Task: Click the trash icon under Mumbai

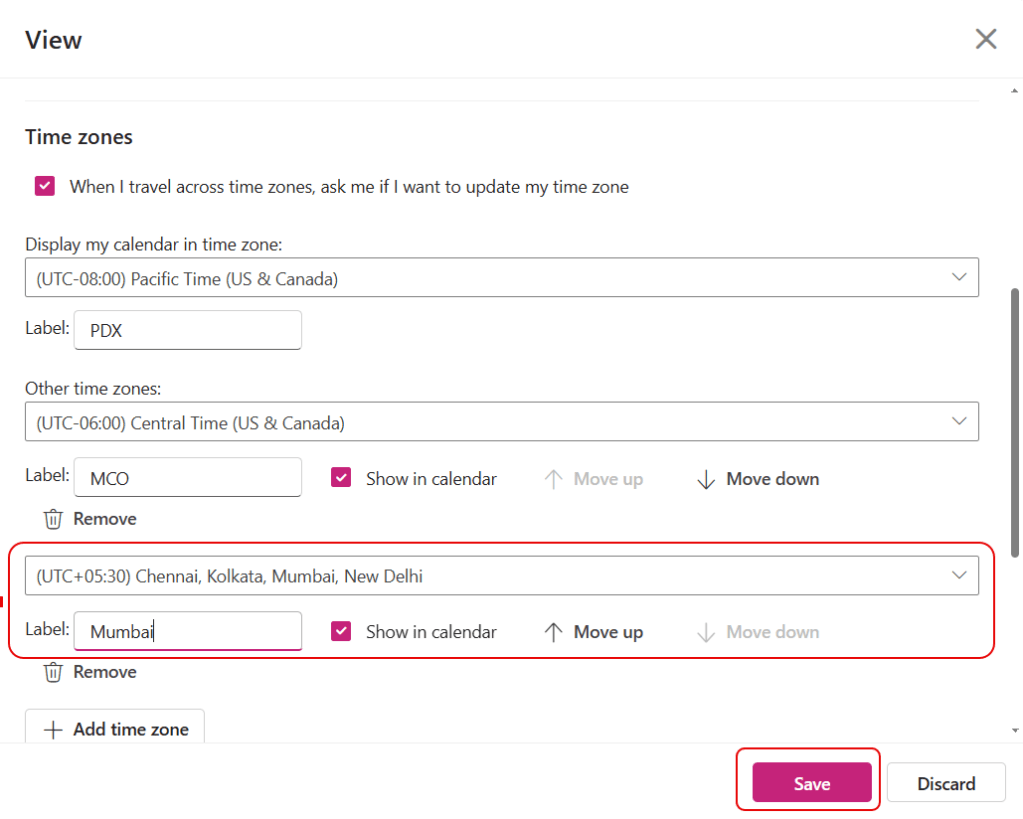Action: click(x=53, y=672)
